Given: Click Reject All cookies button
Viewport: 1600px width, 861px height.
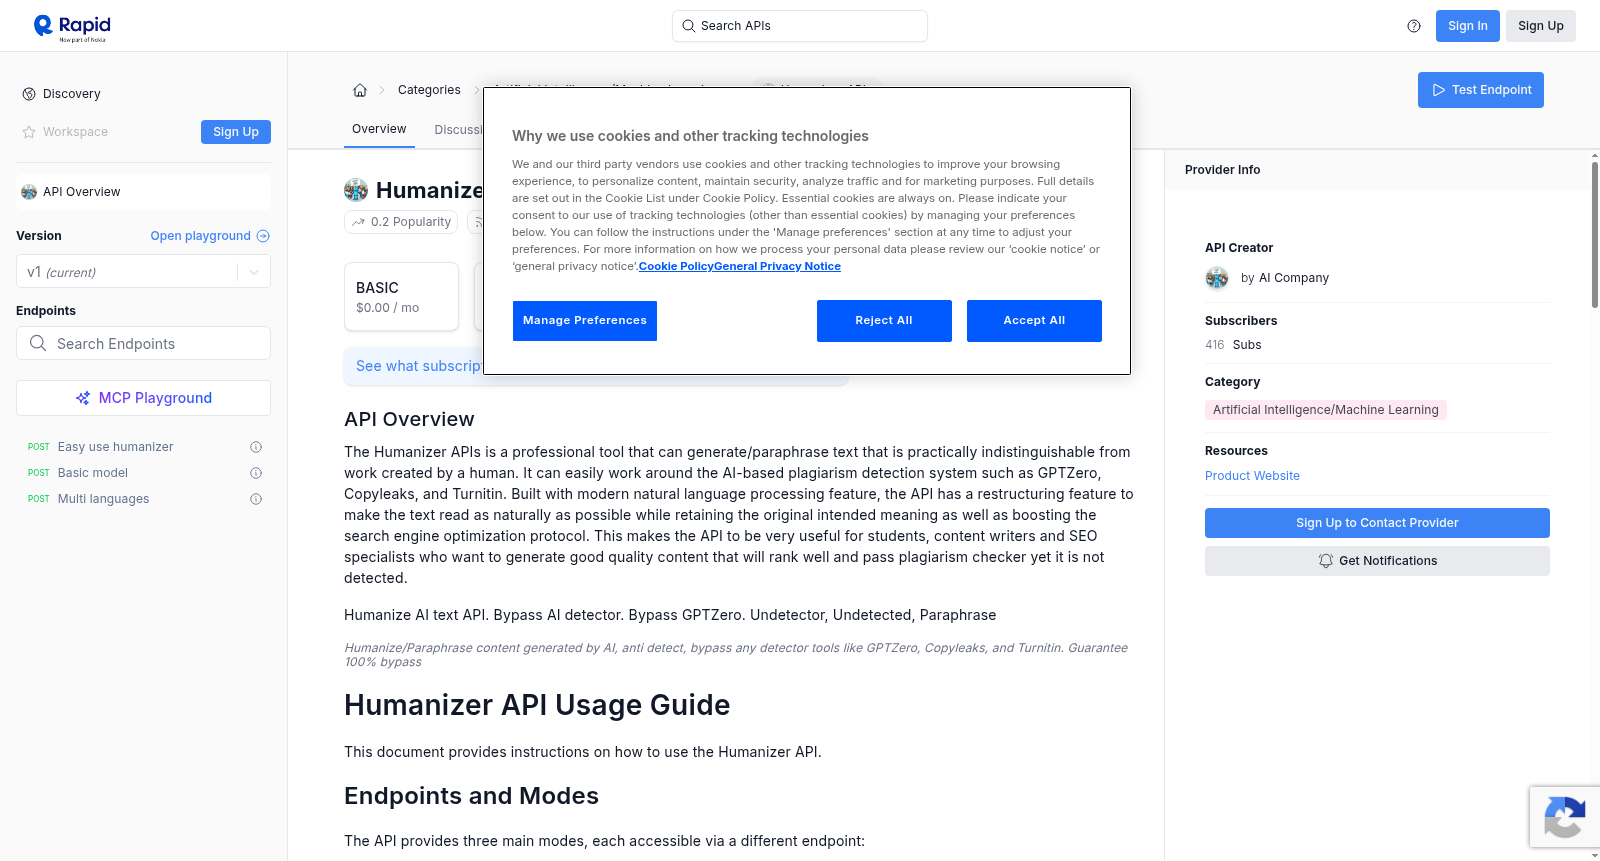Looking at the screenshot, I should 884,321.
